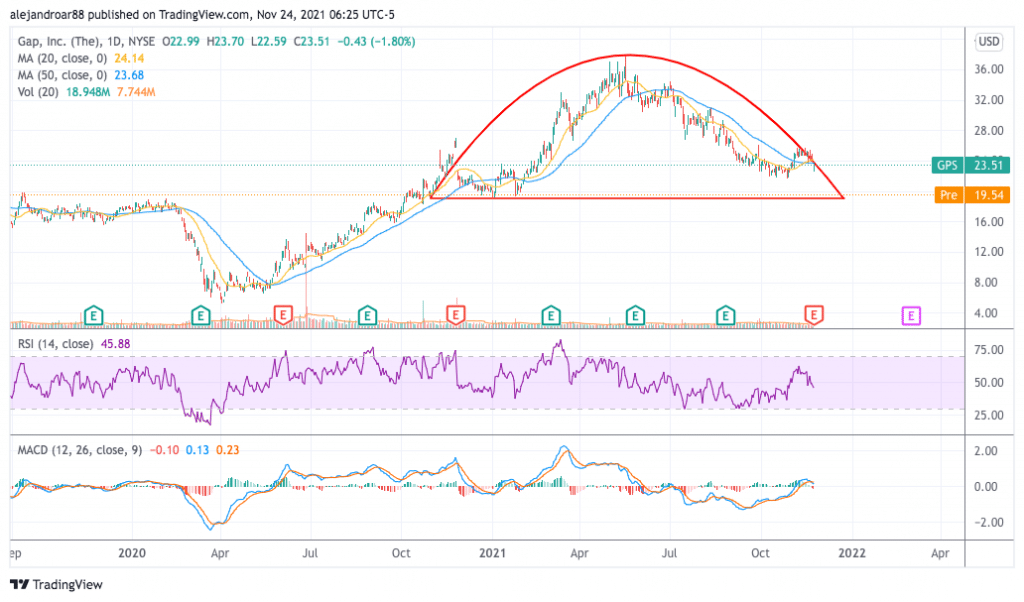Click the GPS 23.51 price label
1024x602 pixels.
pos(970,165)
